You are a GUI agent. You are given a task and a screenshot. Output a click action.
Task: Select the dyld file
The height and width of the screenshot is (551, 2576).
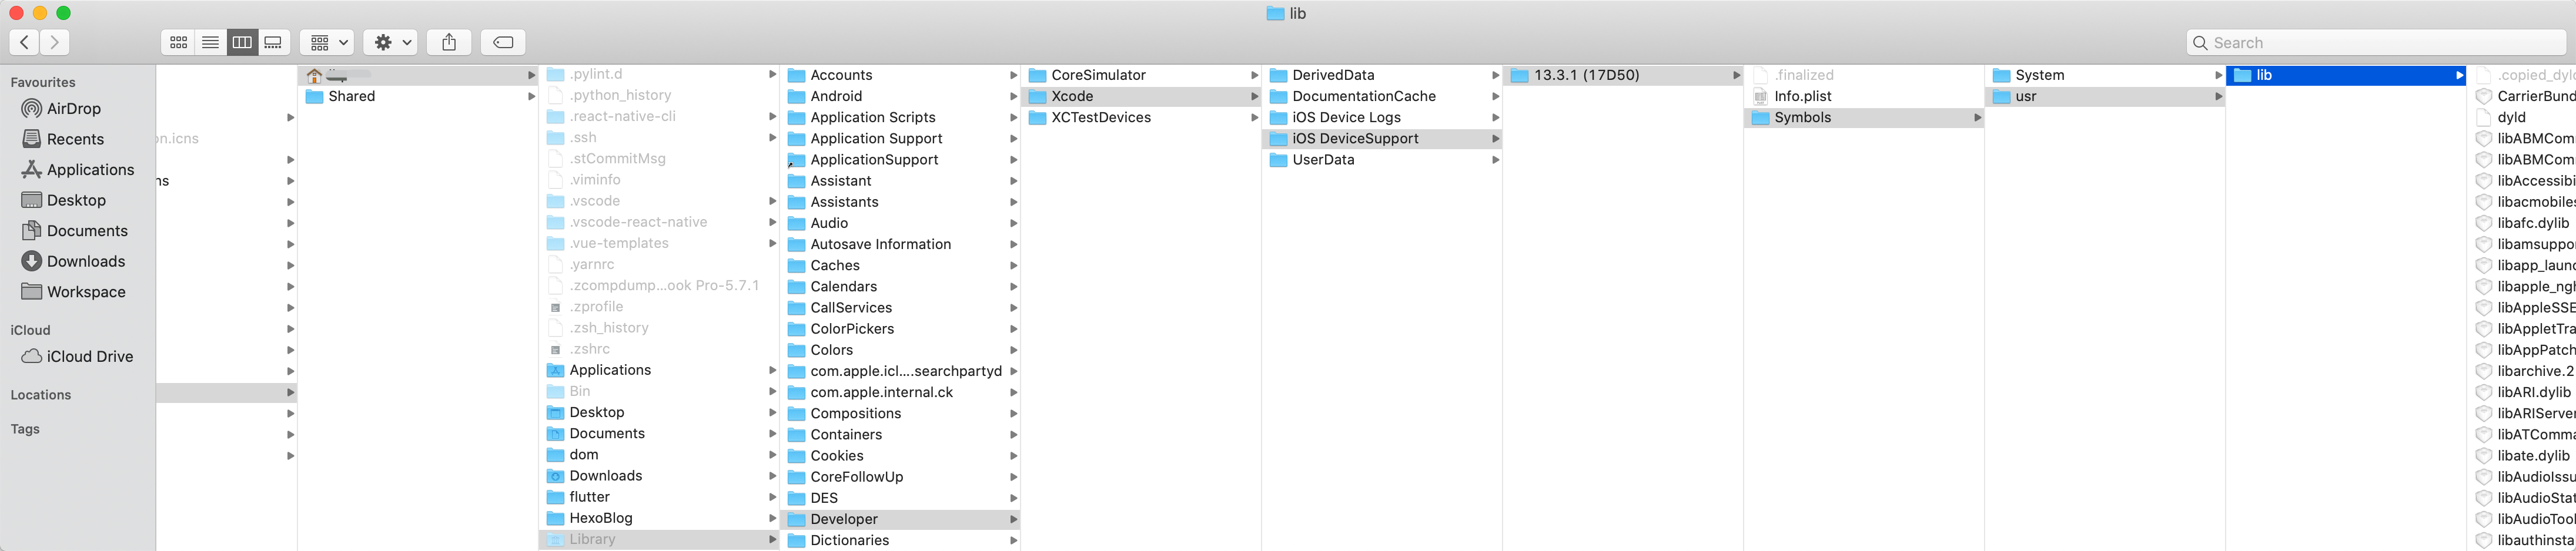coord(2522,118)
